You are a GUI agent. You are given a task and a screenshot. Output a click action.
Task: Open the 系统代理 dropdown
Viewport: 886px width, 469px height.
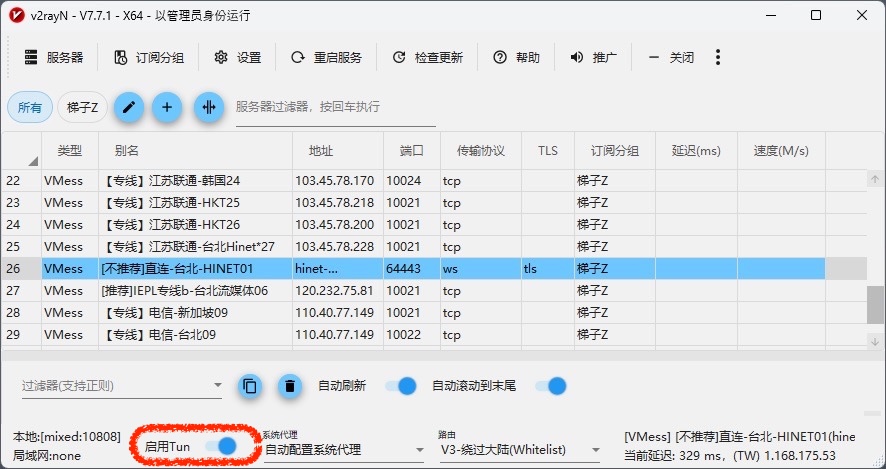[343, 450]
